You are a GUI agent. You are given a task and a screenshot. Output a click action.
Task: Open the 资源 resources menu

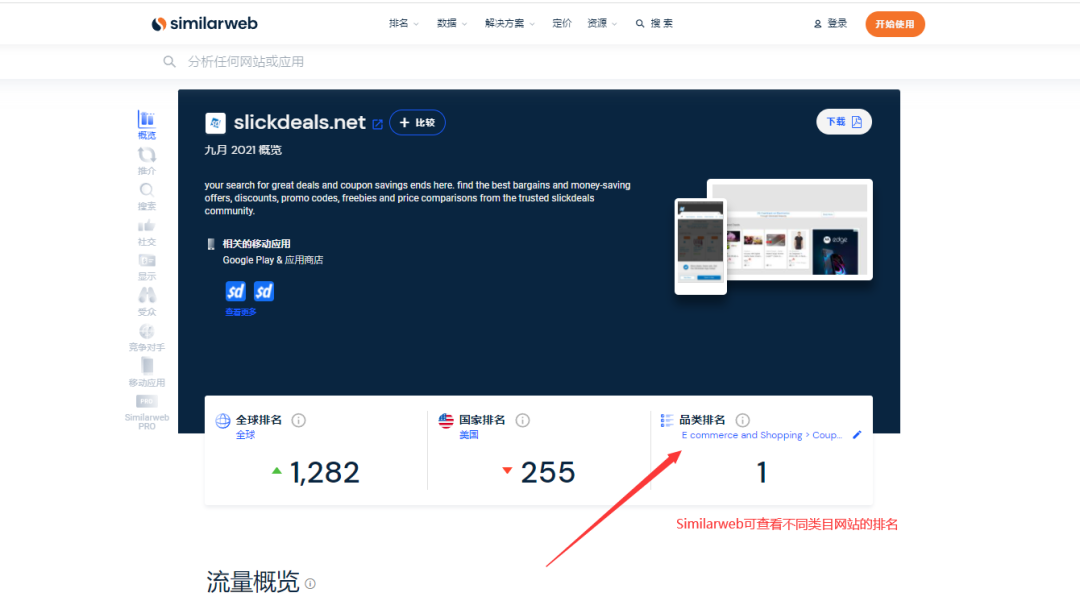pyautogui.click(x=602, y=23)
